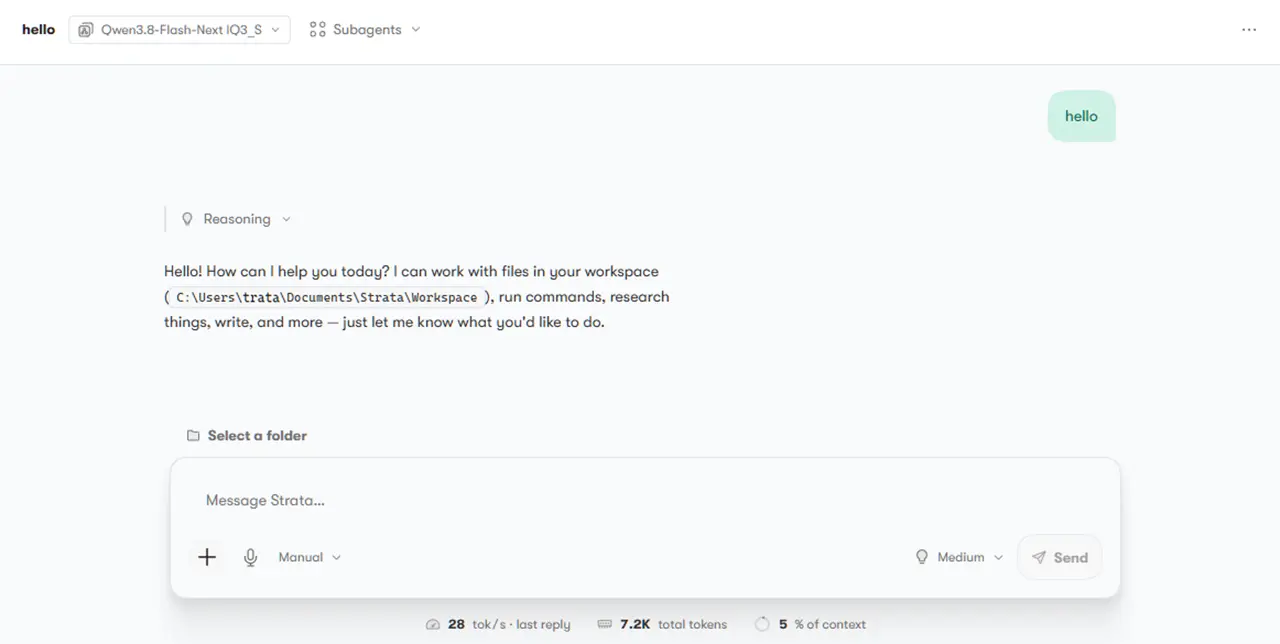This screenshot has width=1280, height=644.
Task: Click the green hello message bubble
Action: [1081, 116]
